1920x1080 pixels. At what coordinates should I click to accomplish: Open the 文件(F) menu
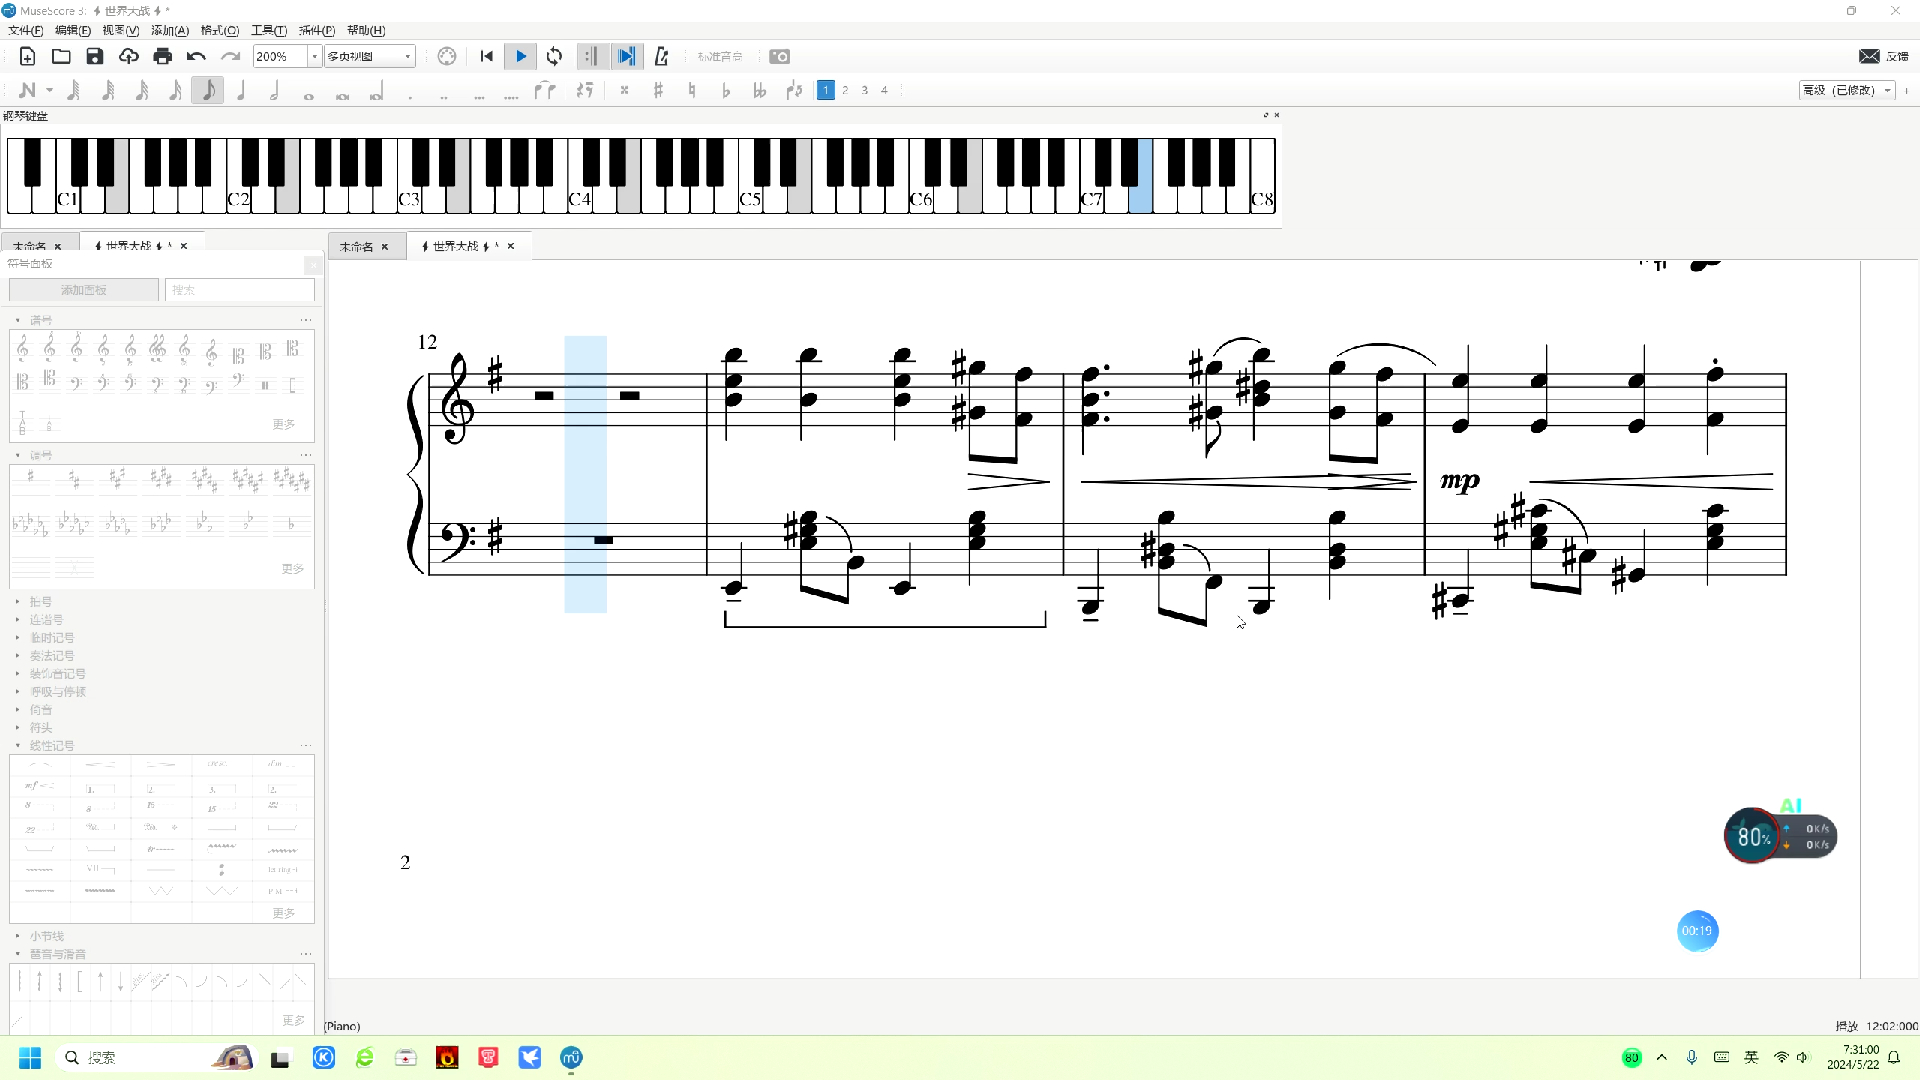click(26, 31)
